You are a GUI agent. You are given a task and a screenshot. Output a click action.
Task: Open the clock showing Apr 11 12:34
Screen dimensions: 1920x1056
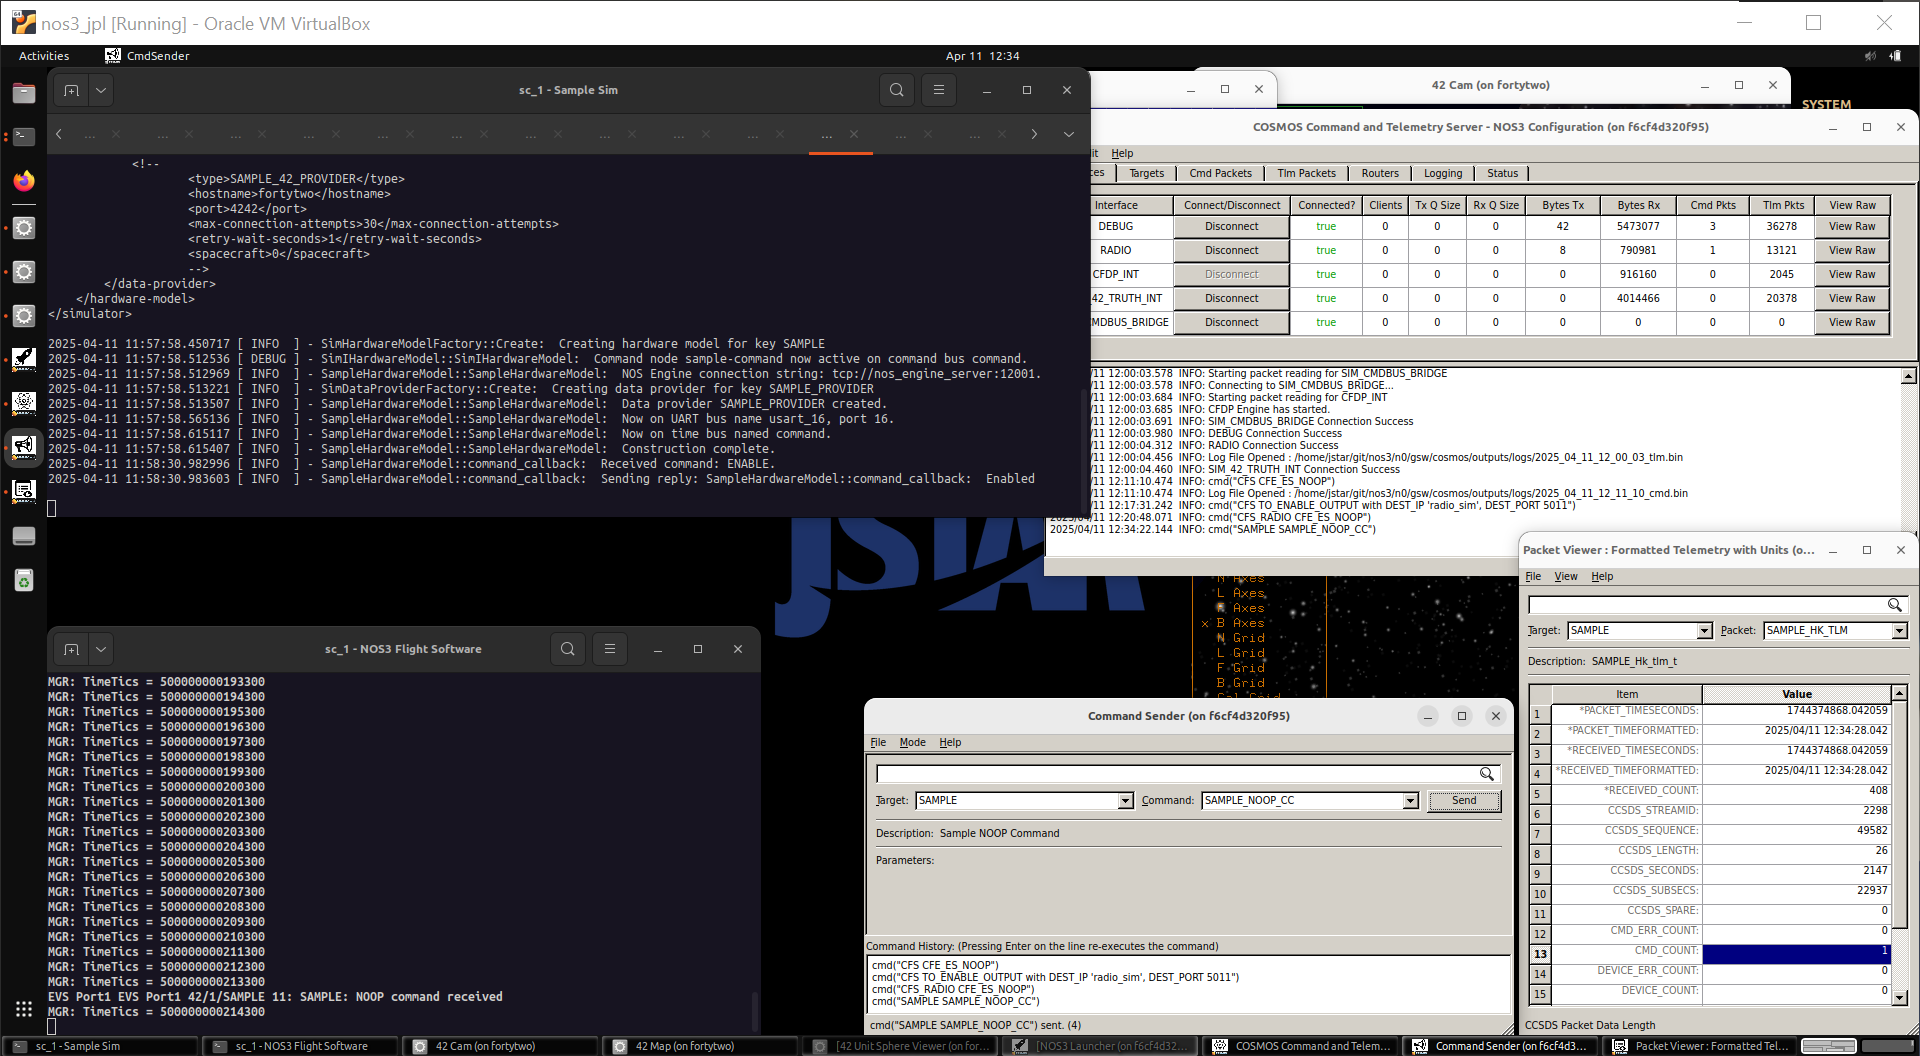(982, 56)
